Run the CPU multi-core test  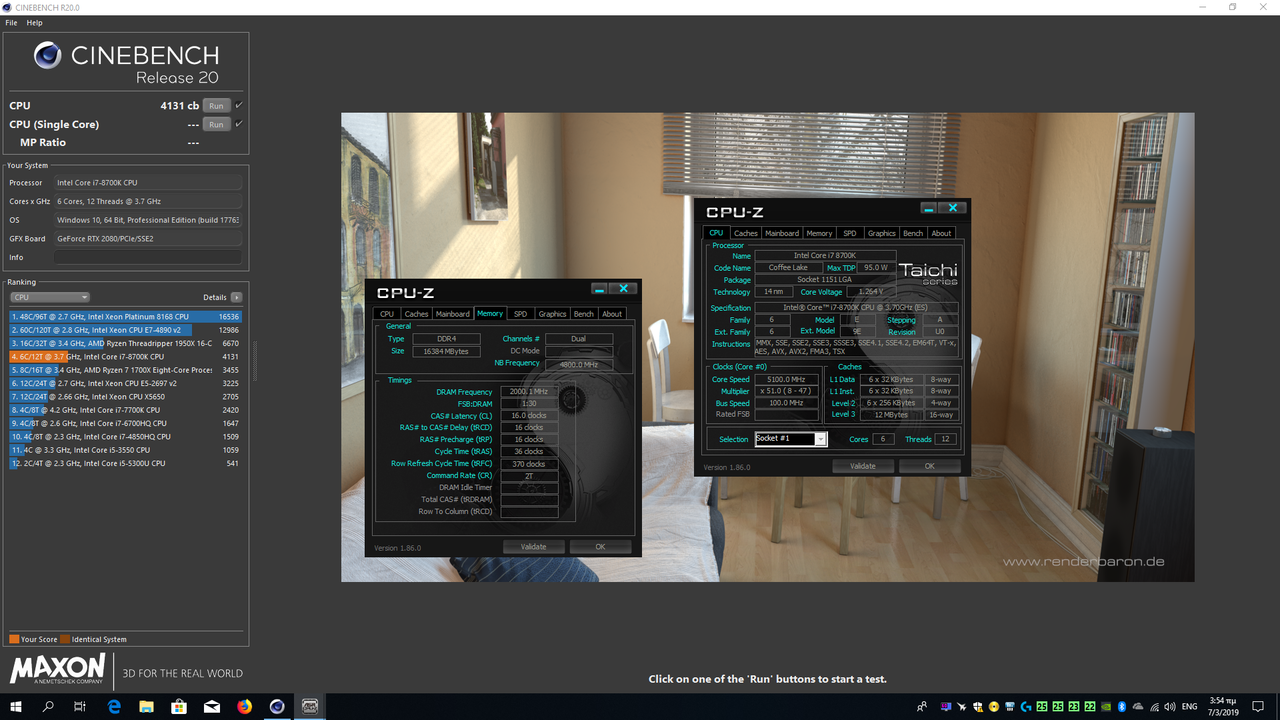click(x=216, y=105)
